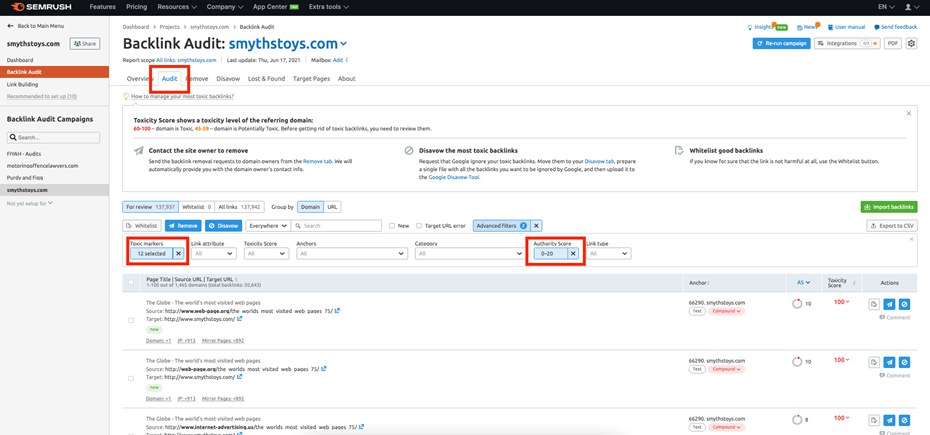Click remove icon in second web-page.org row
The image size is (930, 435).
click(x=889, y=362)
